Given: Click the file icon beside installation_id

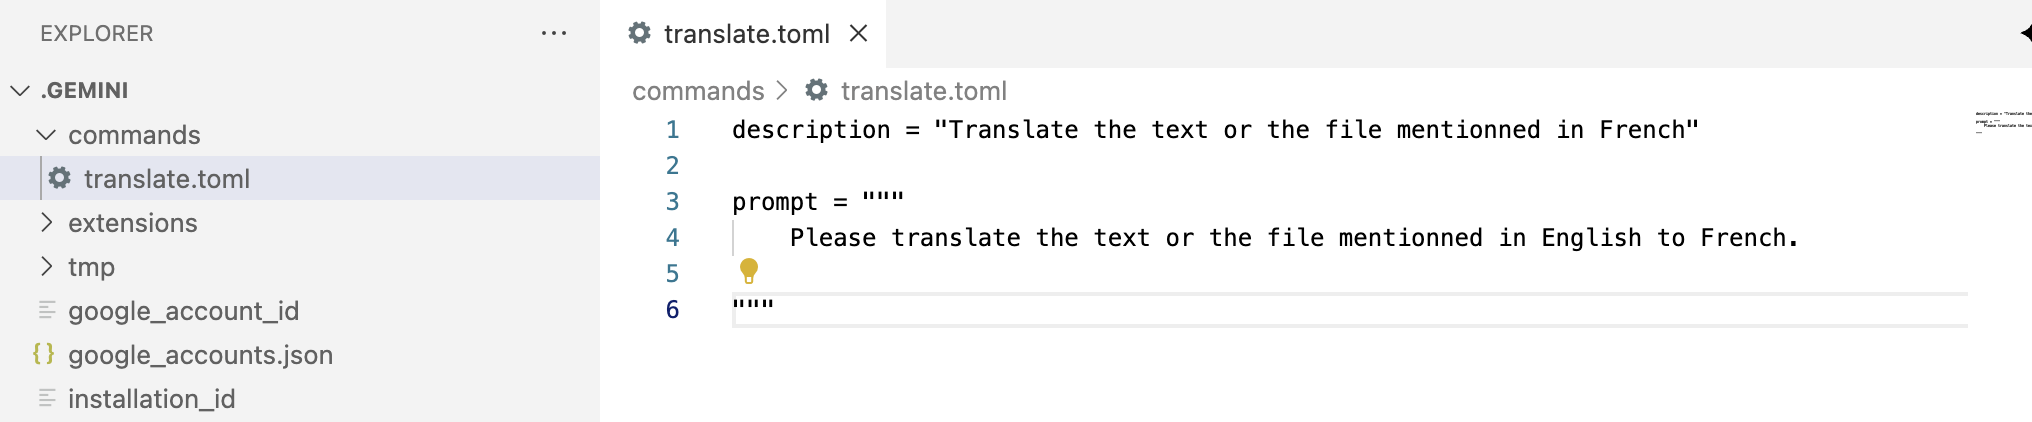Looking at the screenshot, I should point(47,398).
